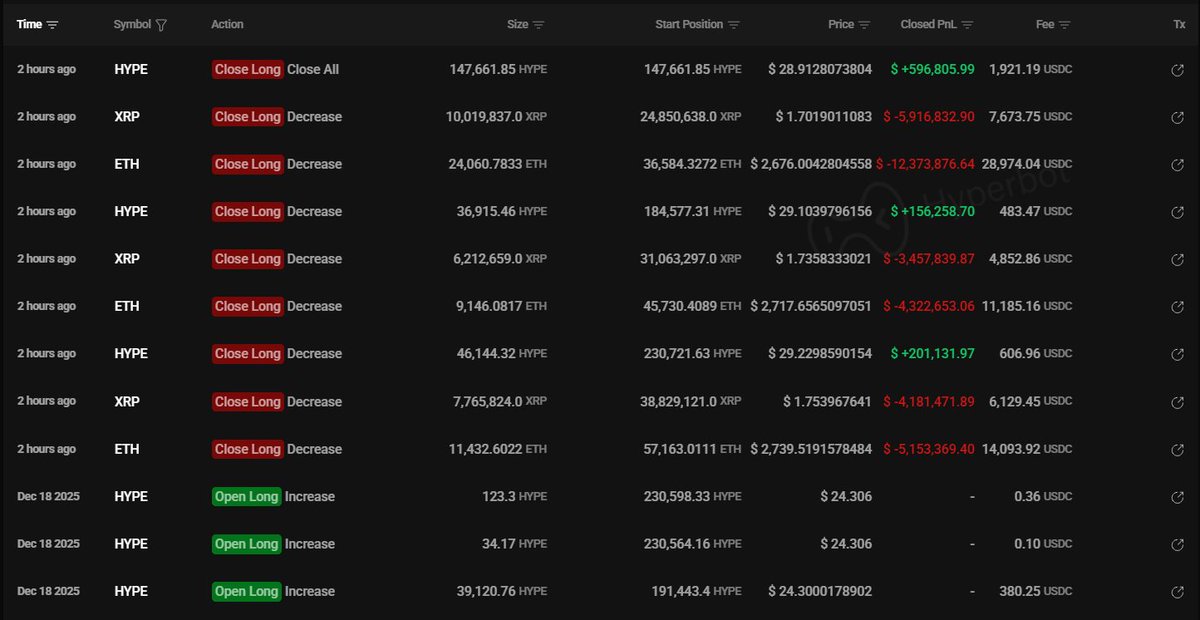The width and height of the screenshot is (1200, 620).
Task: Open Tx link for XRP 7,765,824.0 trade
Action: pos(1177,402)
